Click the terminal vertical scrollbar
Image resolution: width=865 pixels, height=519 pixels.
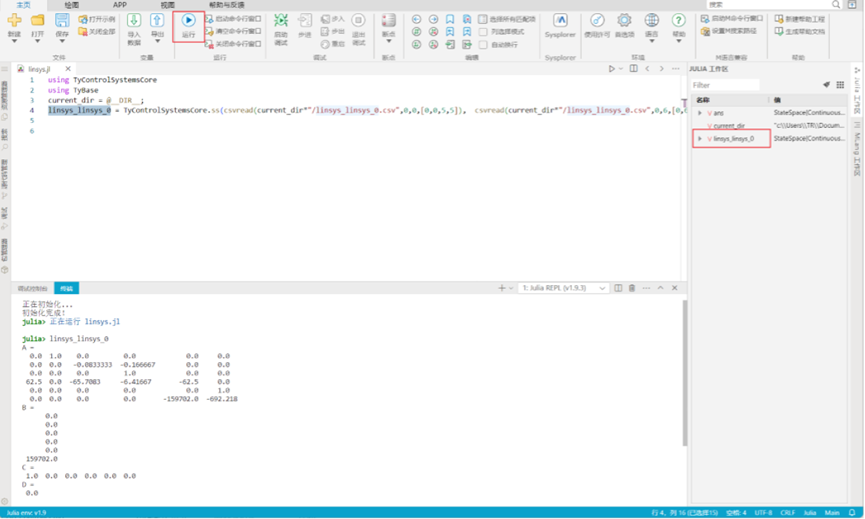tap(685, 373)
